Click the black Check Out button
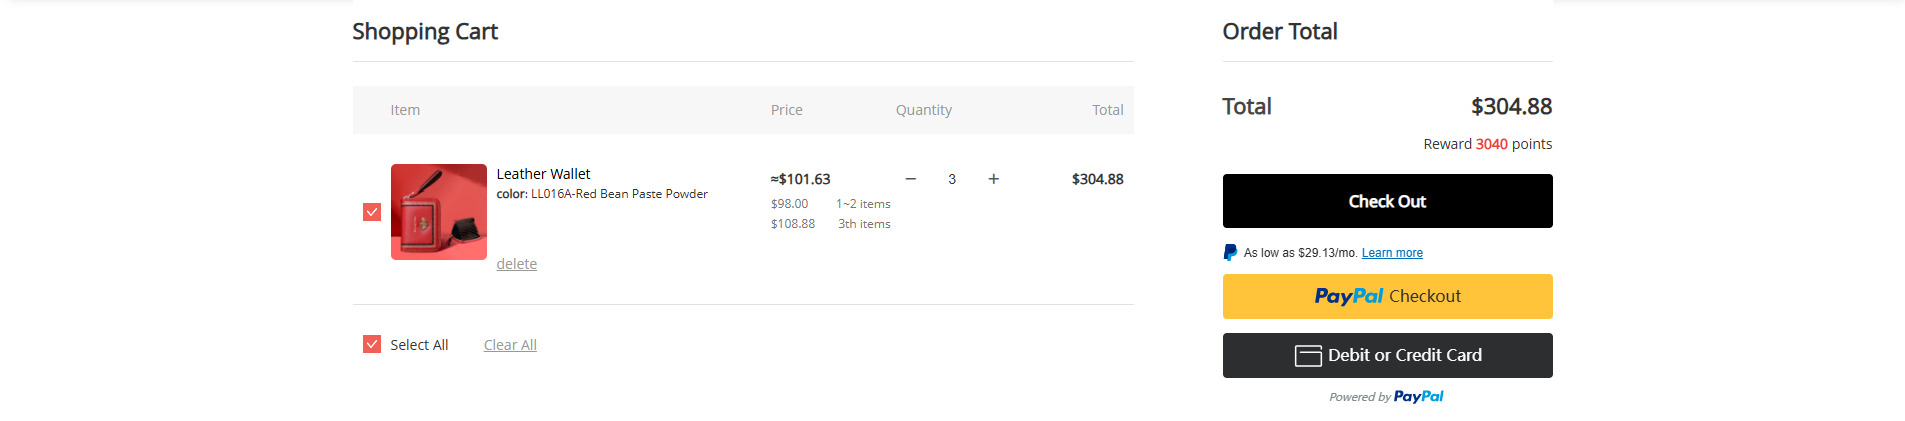1905x421 pixels. tap(1387, 201)
